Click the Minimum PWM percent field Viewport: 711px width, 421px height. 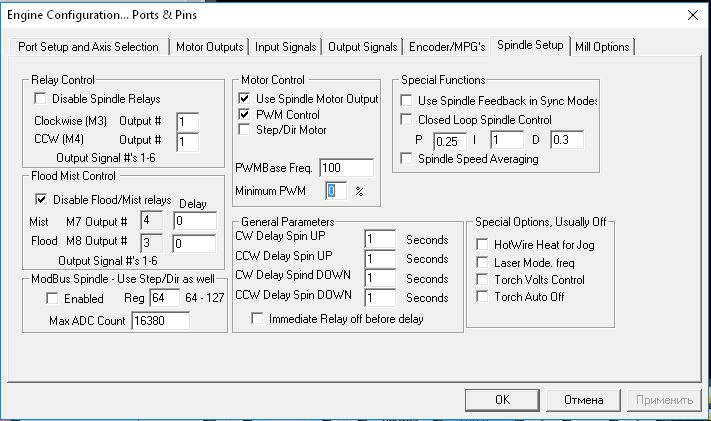[336, 190]
